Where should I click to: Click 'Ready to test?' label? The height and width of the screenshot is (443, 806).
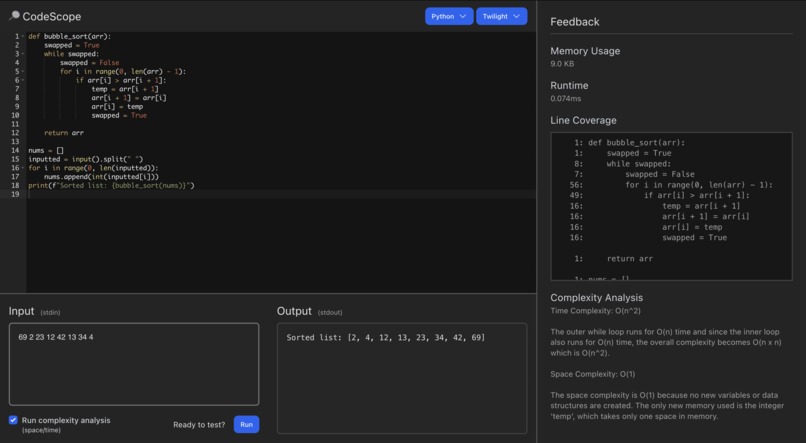199,425
